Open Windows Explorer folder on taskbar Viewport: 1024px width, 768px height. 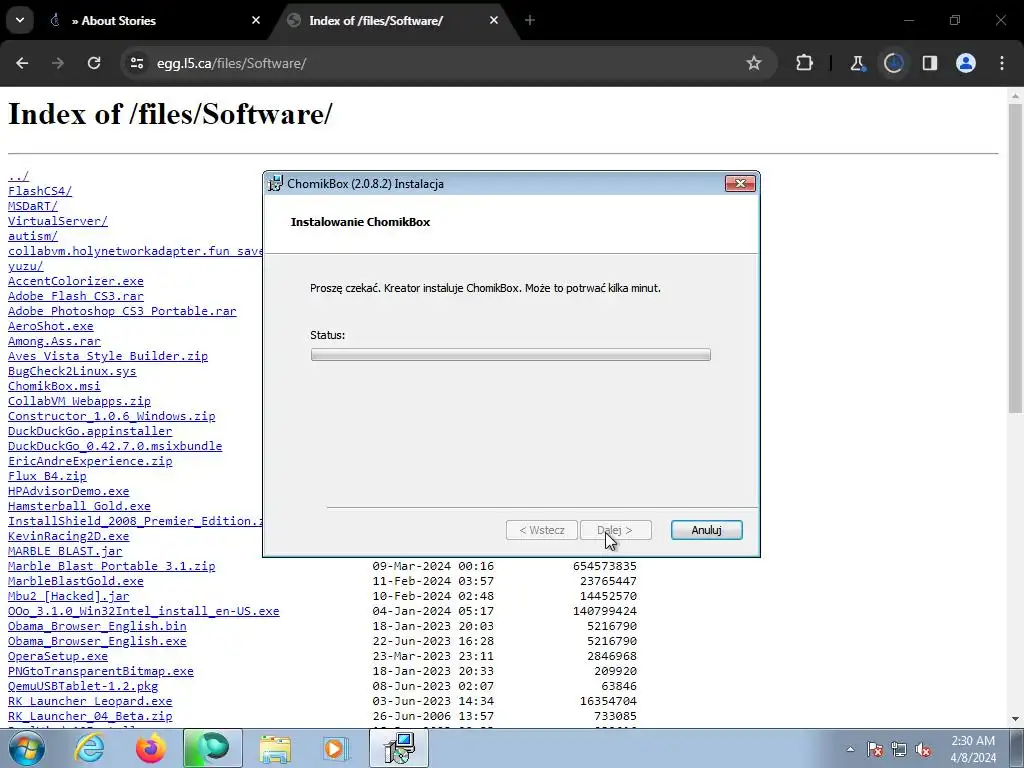tap(275, 748)
